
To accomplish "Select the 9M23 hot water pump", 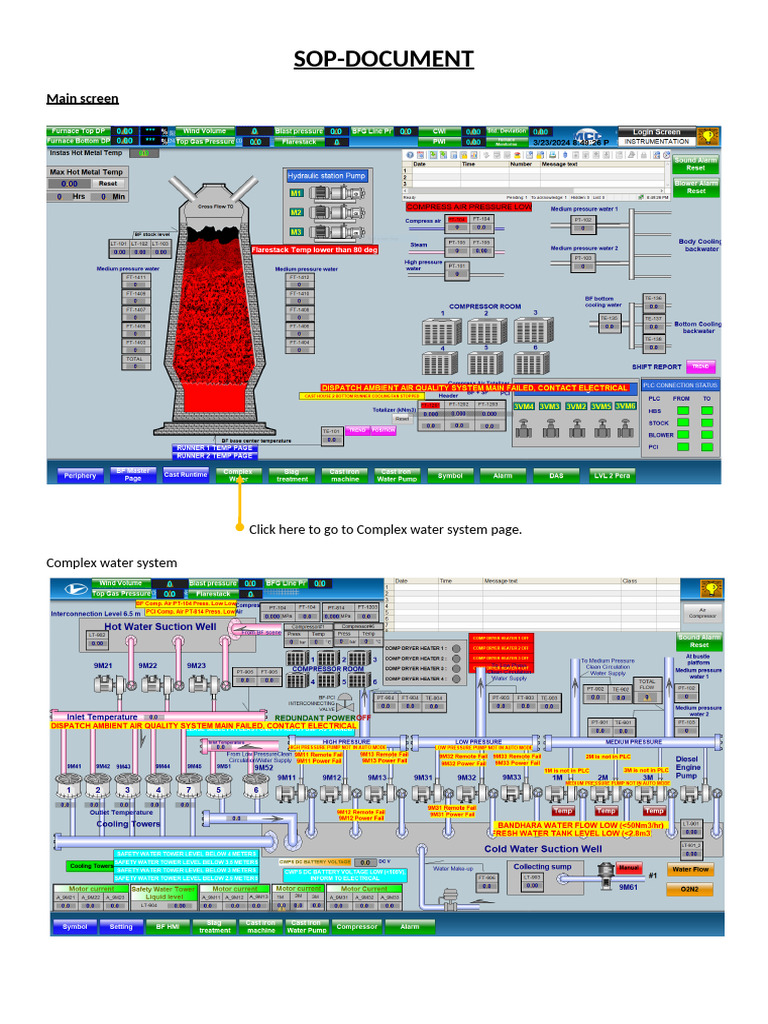I will [x=210, y=684].
